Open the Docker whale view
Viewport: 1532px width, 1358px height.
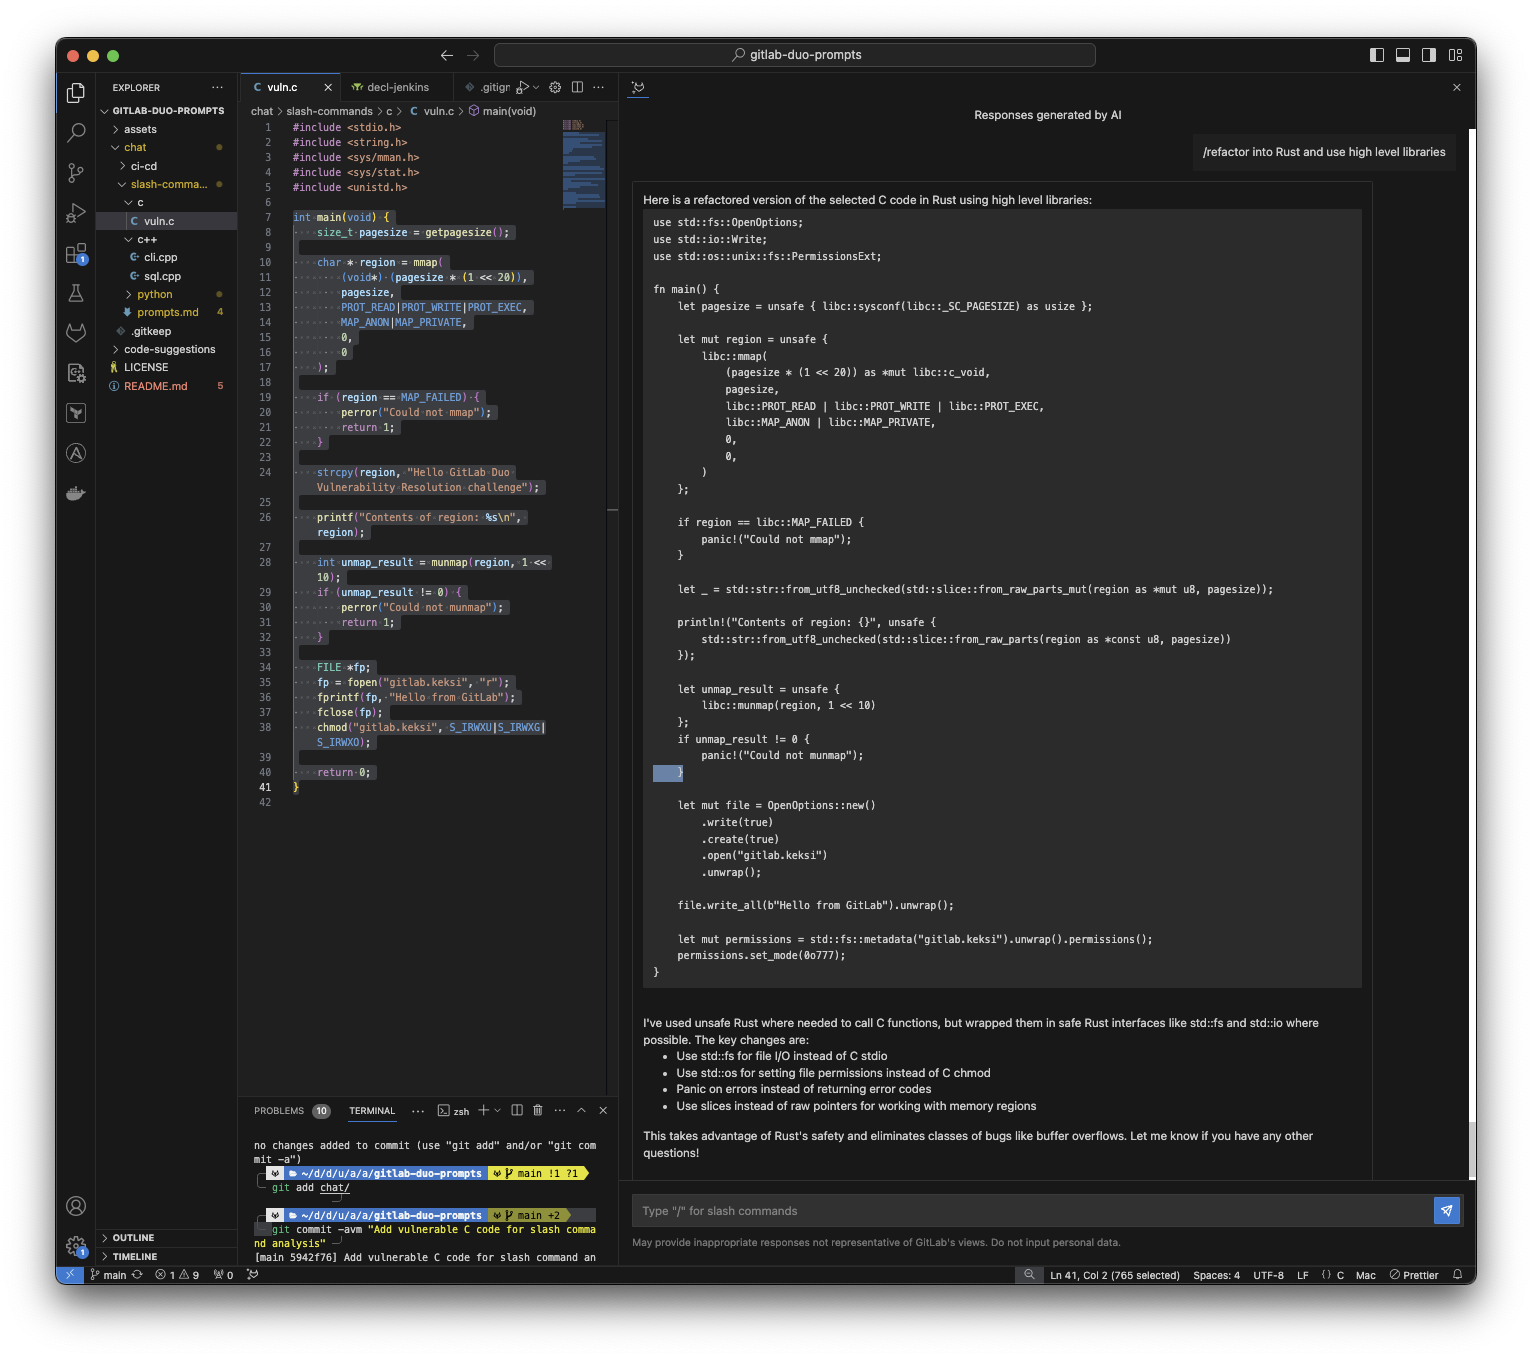tap(76, 493)
